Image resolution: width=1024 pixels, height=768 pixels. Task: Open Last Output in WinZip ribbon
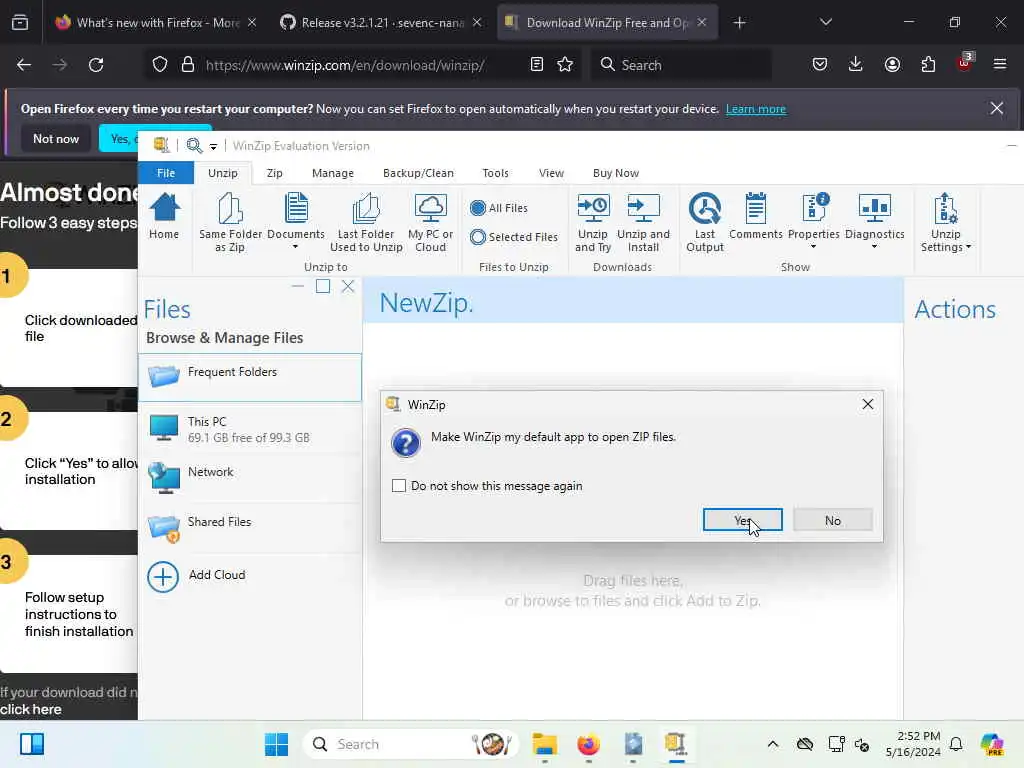tap(705, 222)
